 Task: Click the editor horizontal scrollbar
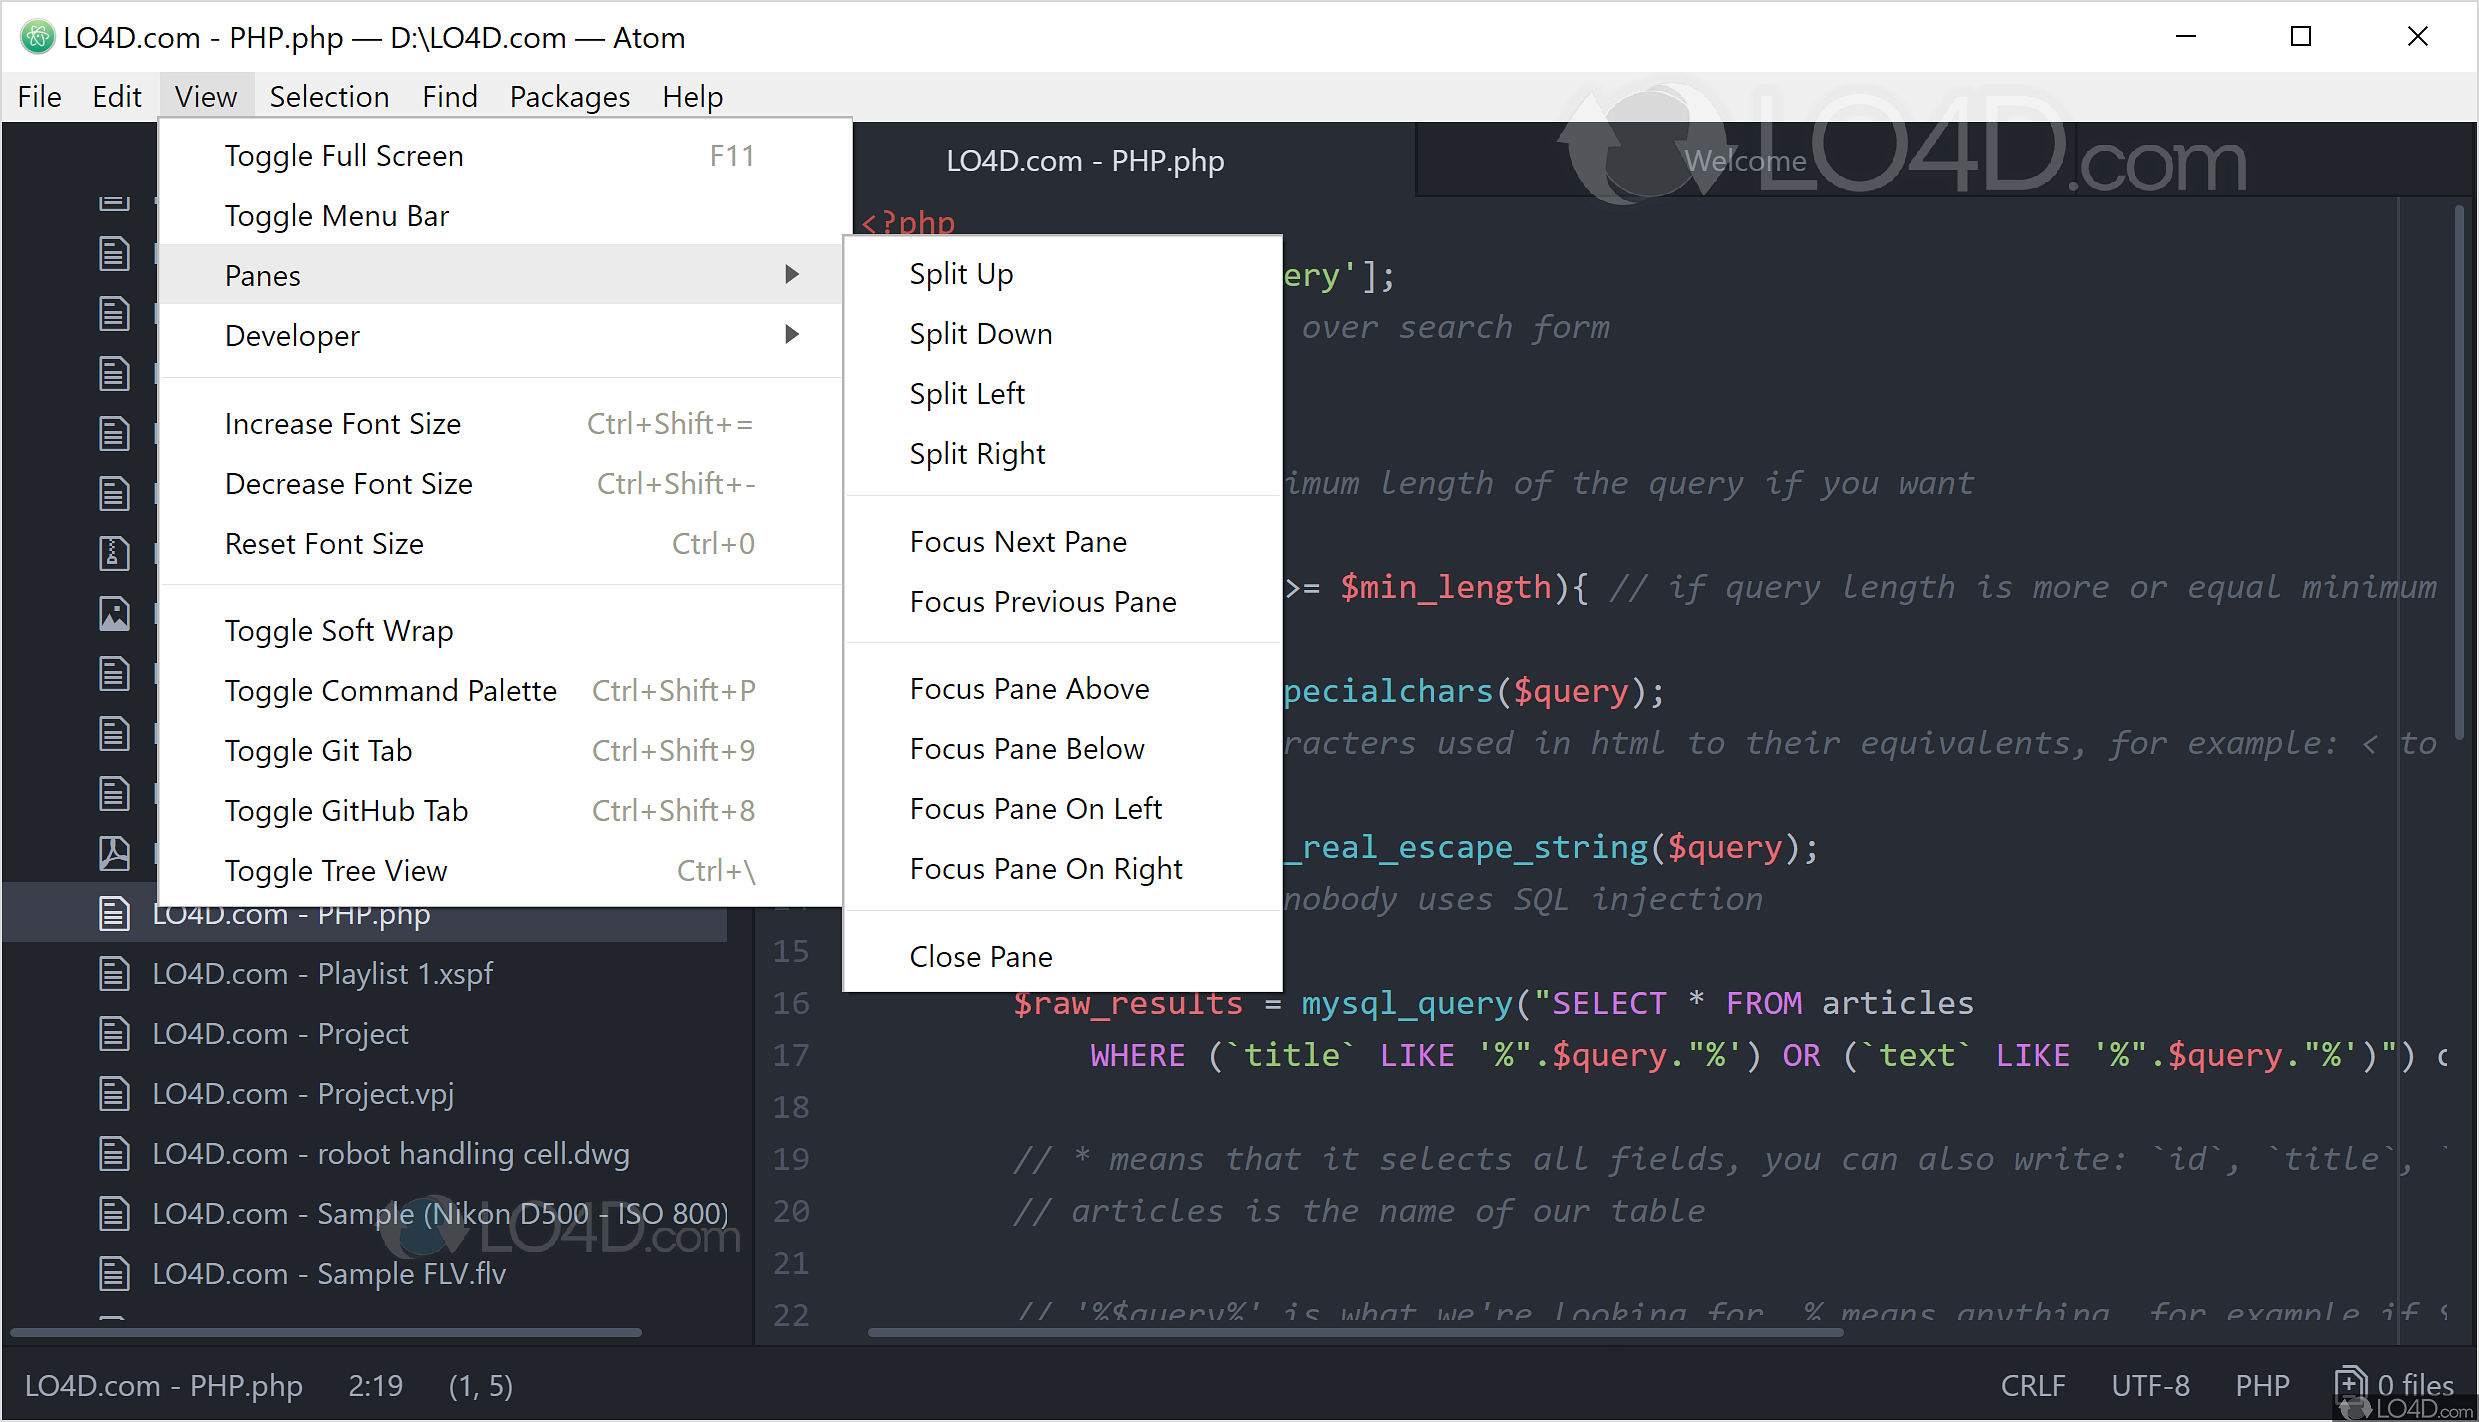1354,1332
